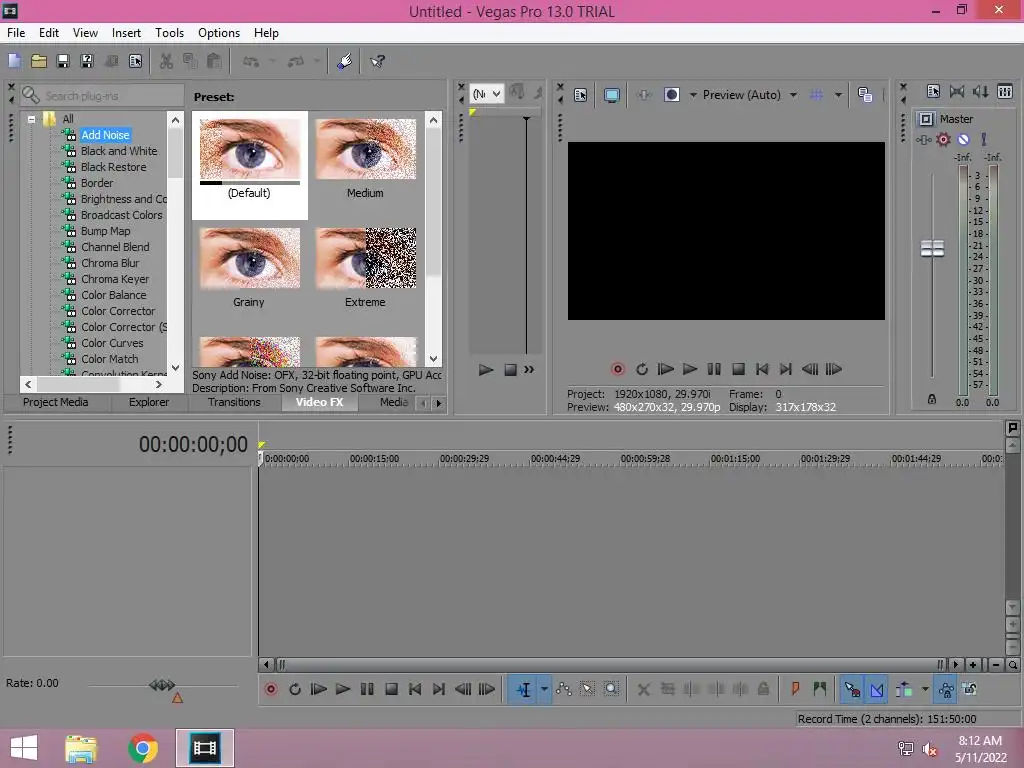Open the Tools menu
This screenshot has width=1024, height=768.
point(169,33)
